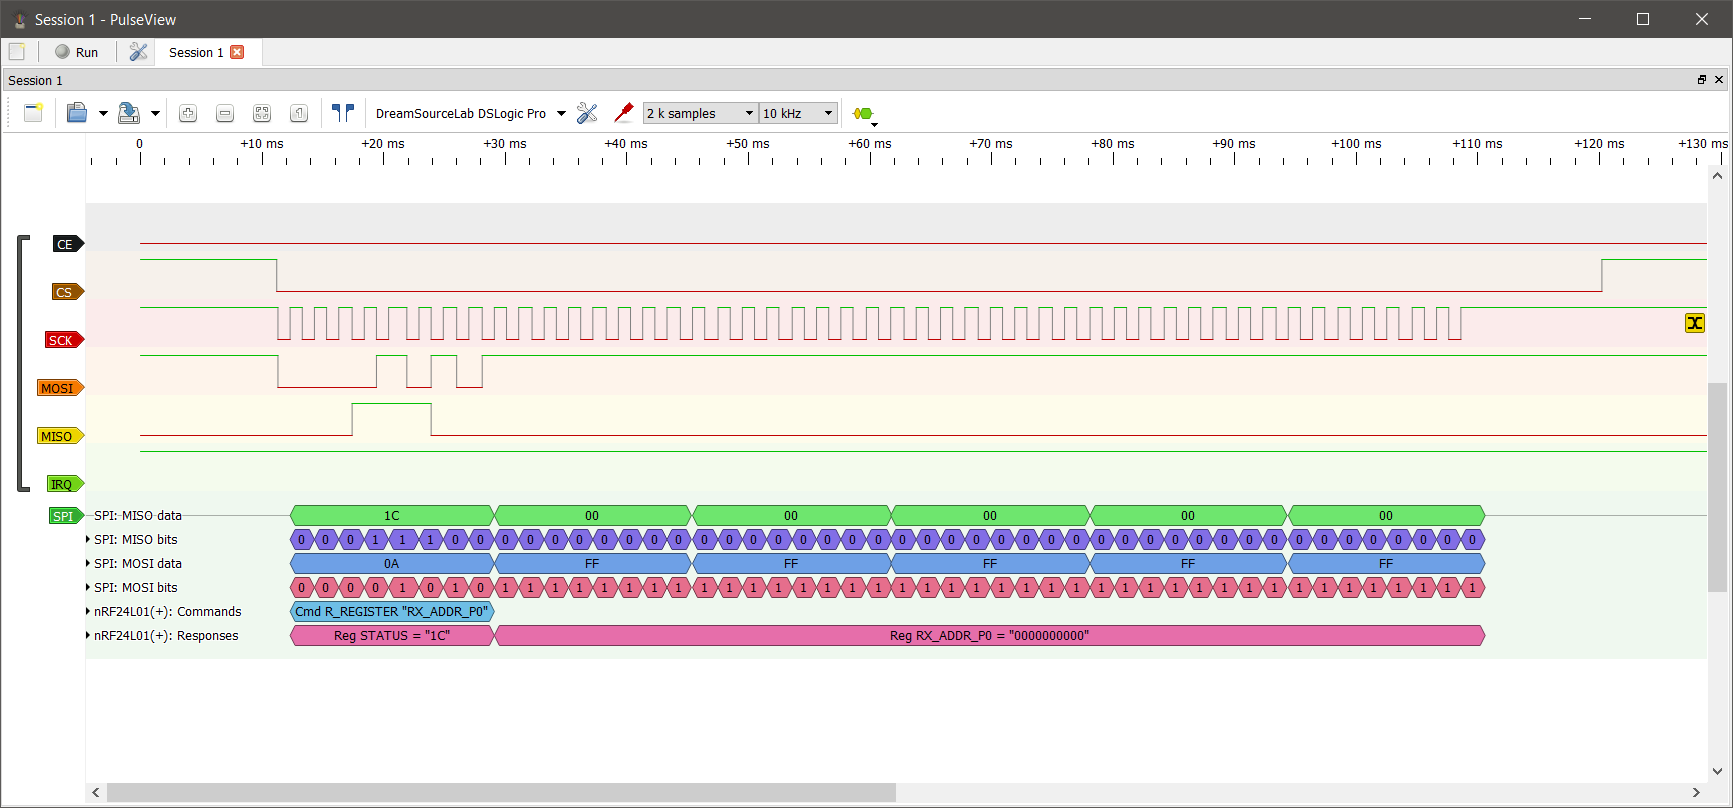Click the yellow trigger marker icon at right
The height and width of the screenshot is (808, 1733).
click(1694, 323)
